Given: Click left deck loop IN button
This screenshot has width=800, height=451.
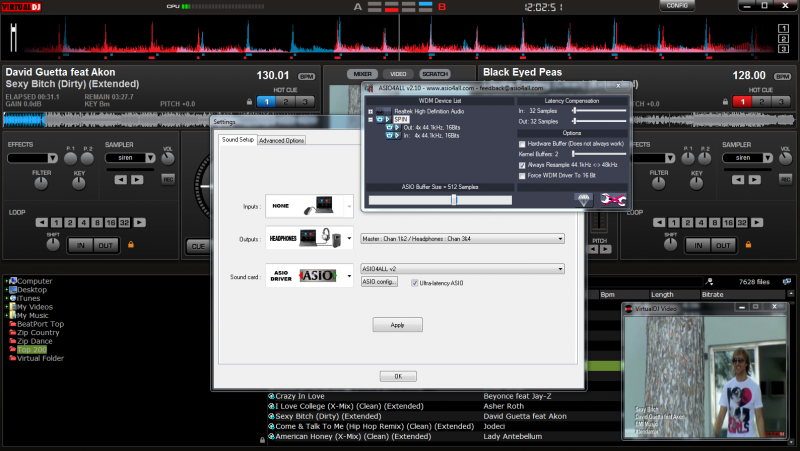Looking at the screenshot, I should (x=81, y=245).
